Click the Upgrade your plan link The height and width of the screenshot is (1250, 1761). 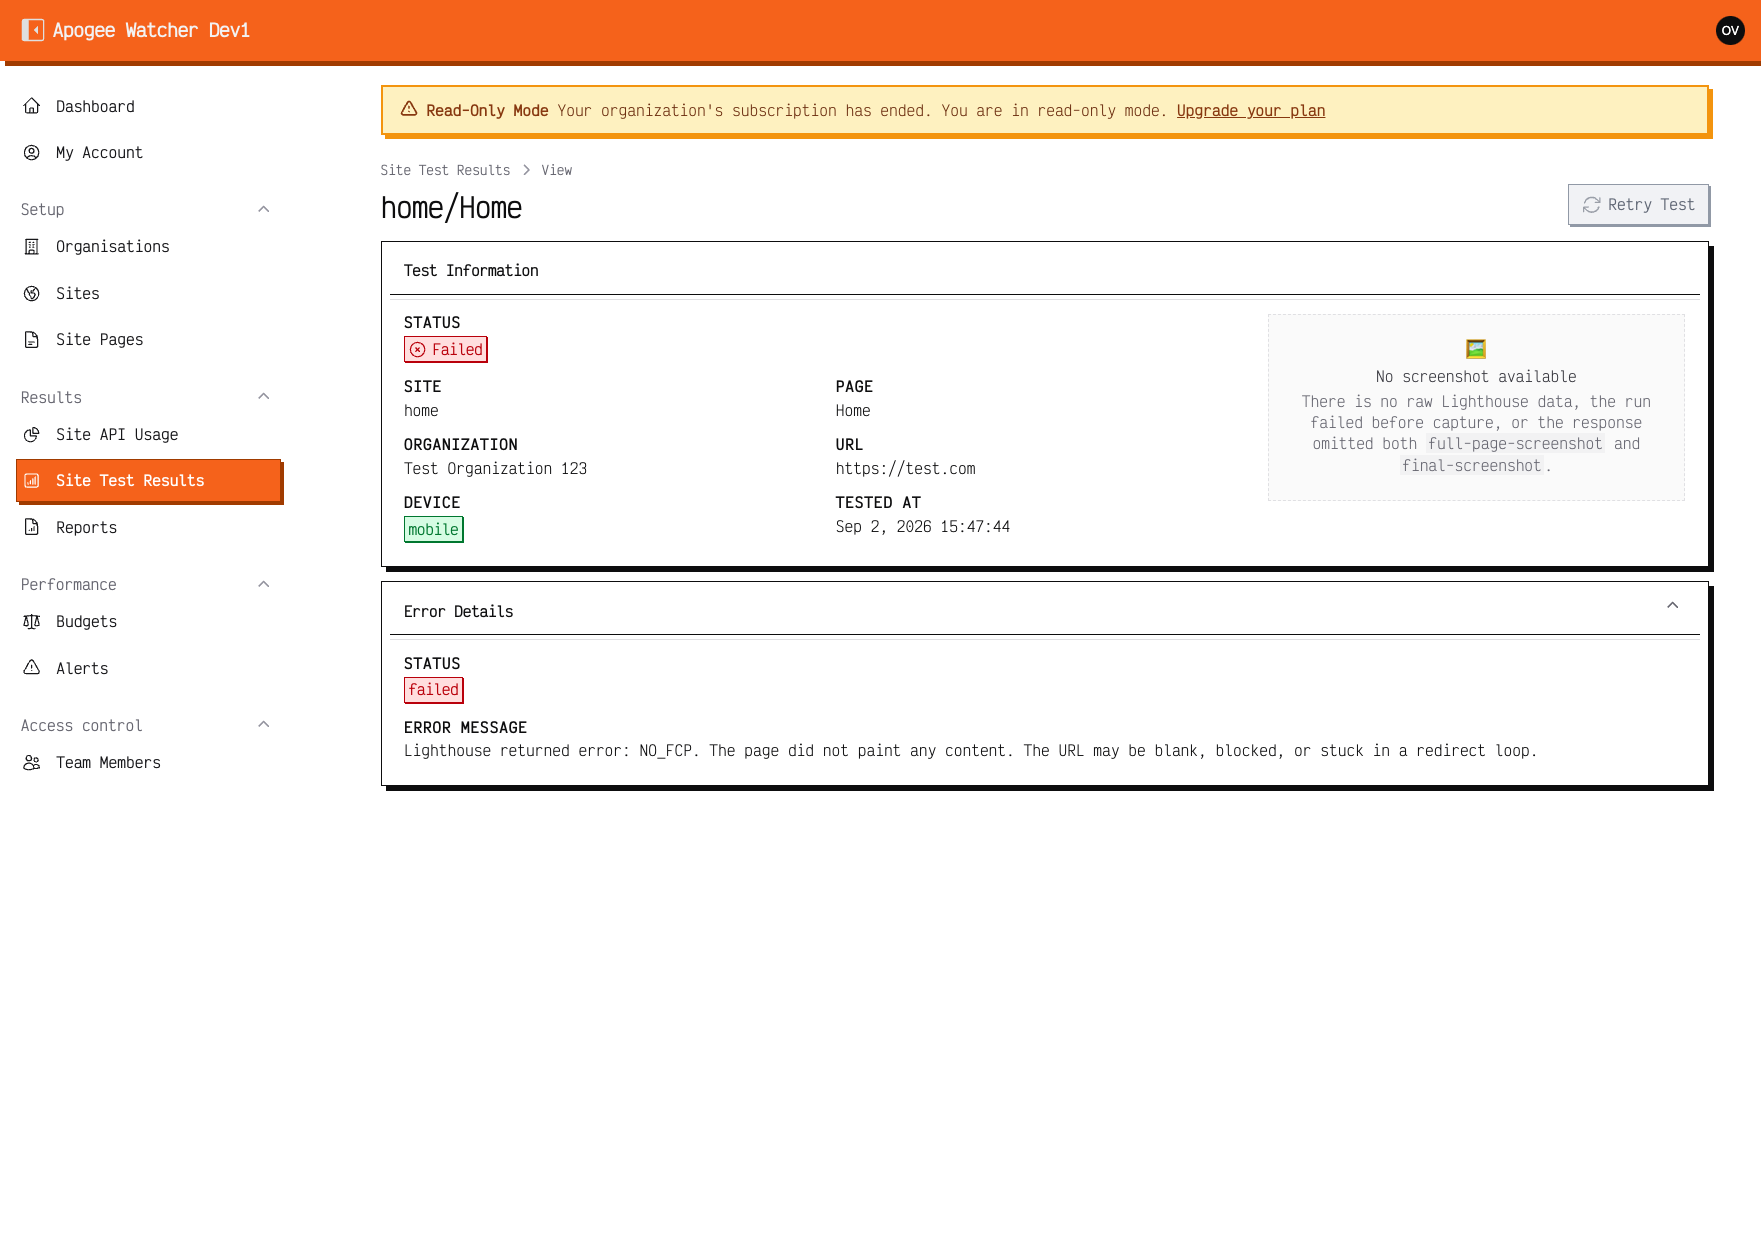(x=1251, y=111)
